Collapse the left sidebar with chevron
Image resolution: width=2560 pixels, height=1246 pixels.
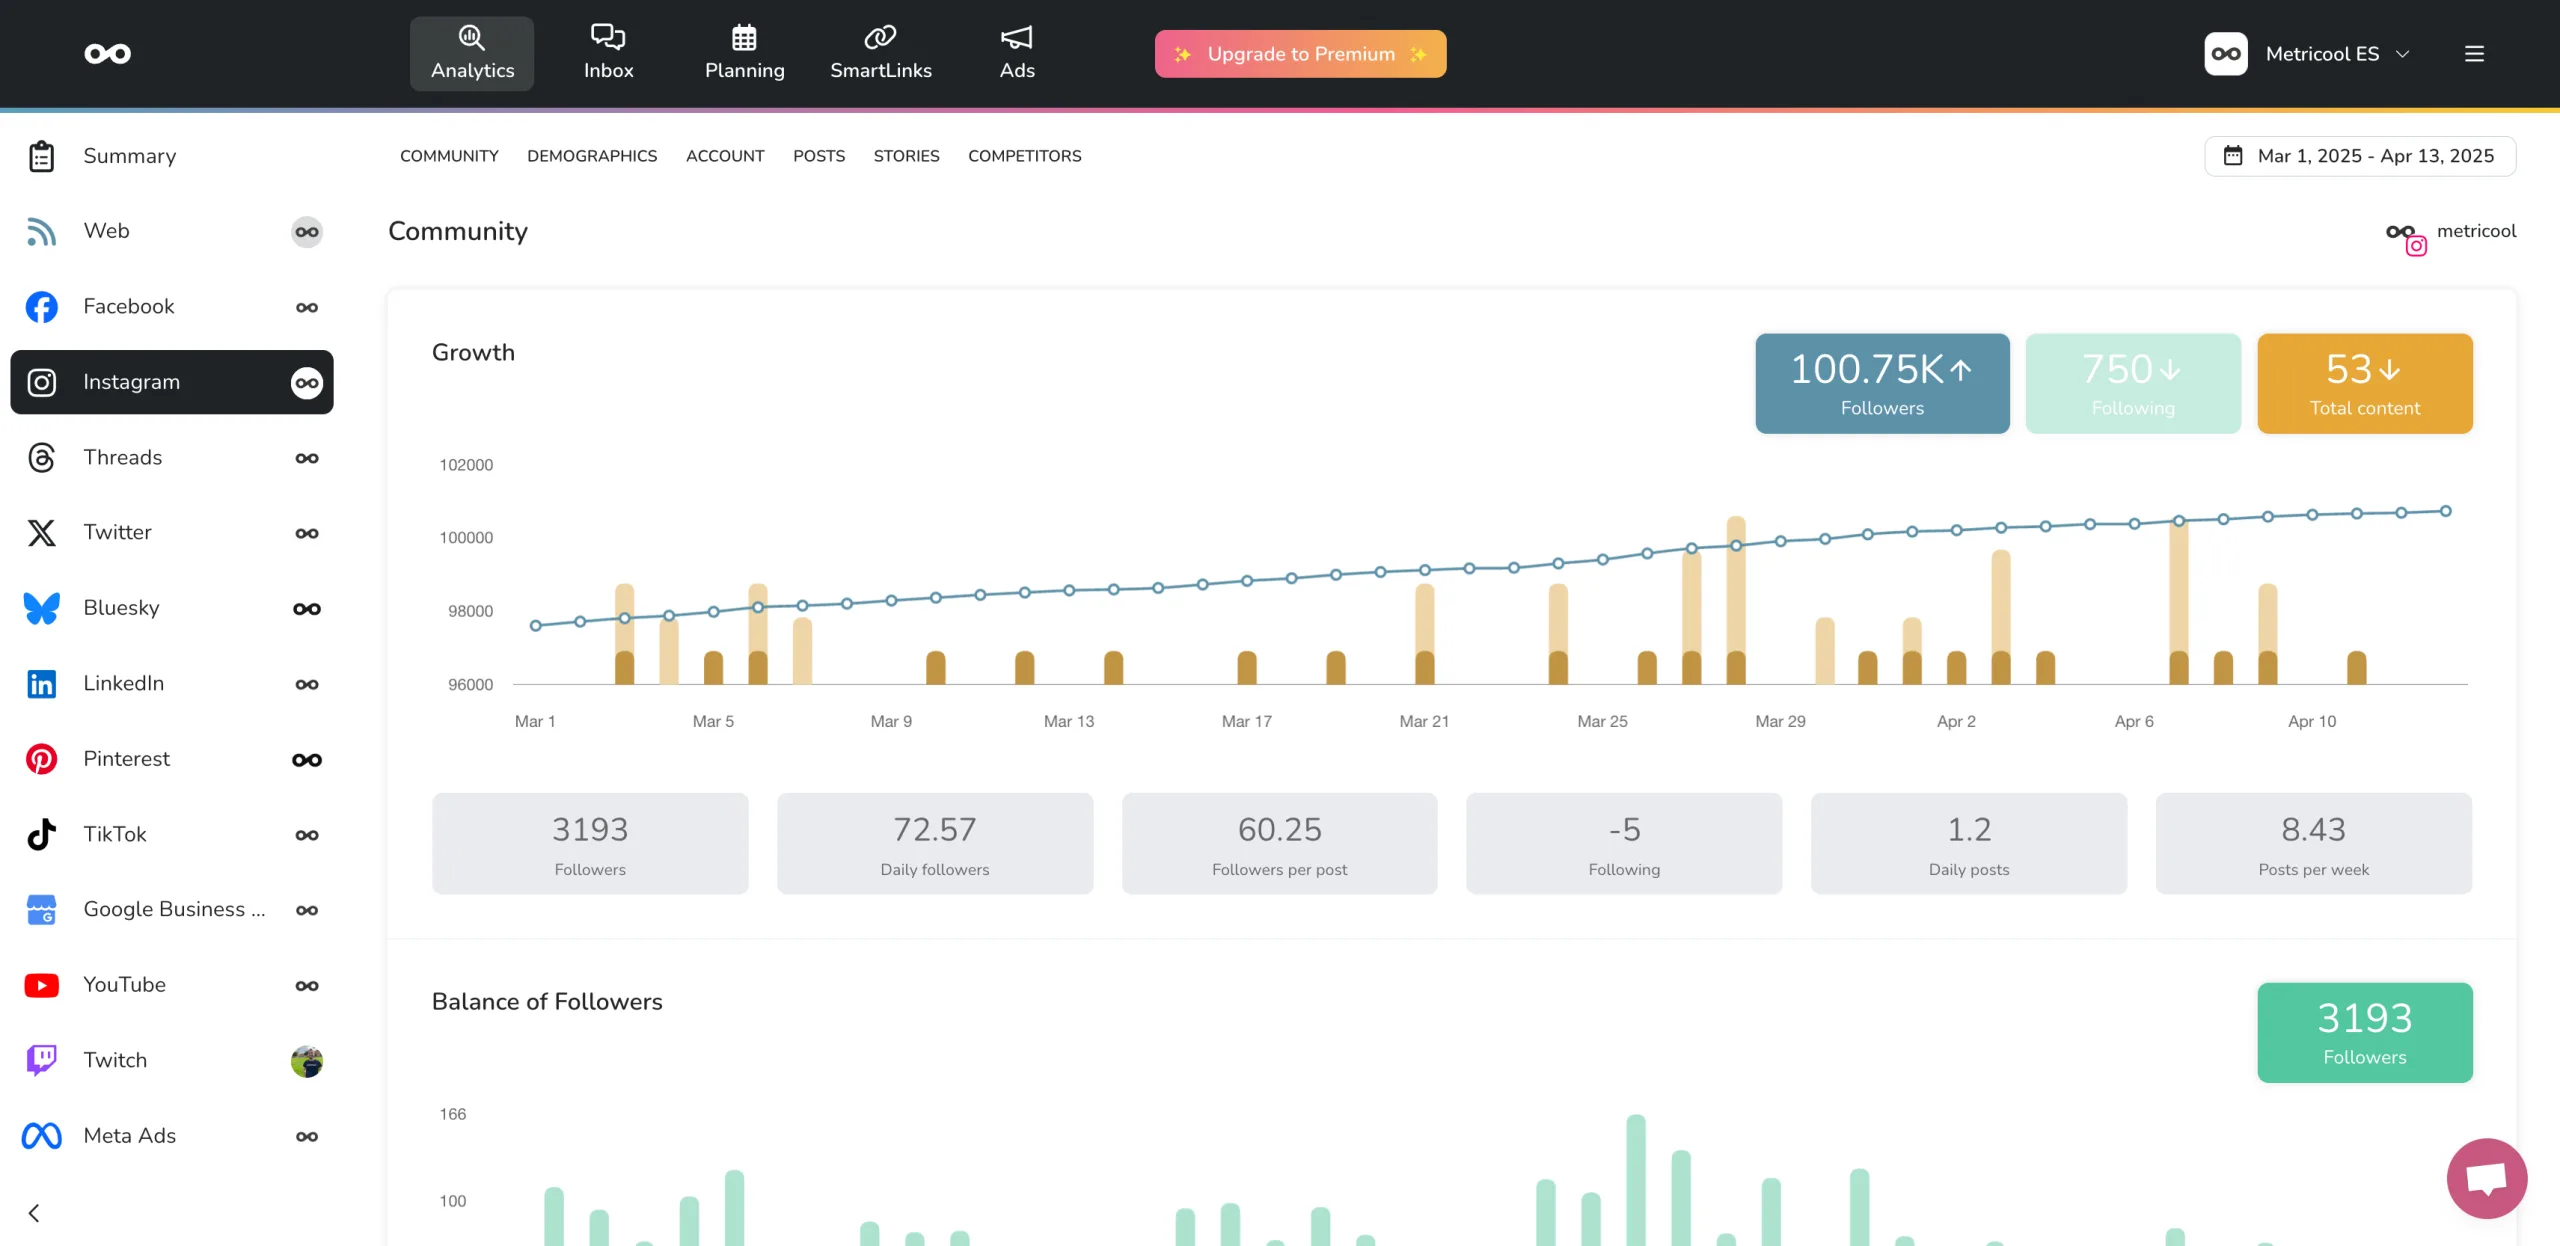coord(34,1213)
